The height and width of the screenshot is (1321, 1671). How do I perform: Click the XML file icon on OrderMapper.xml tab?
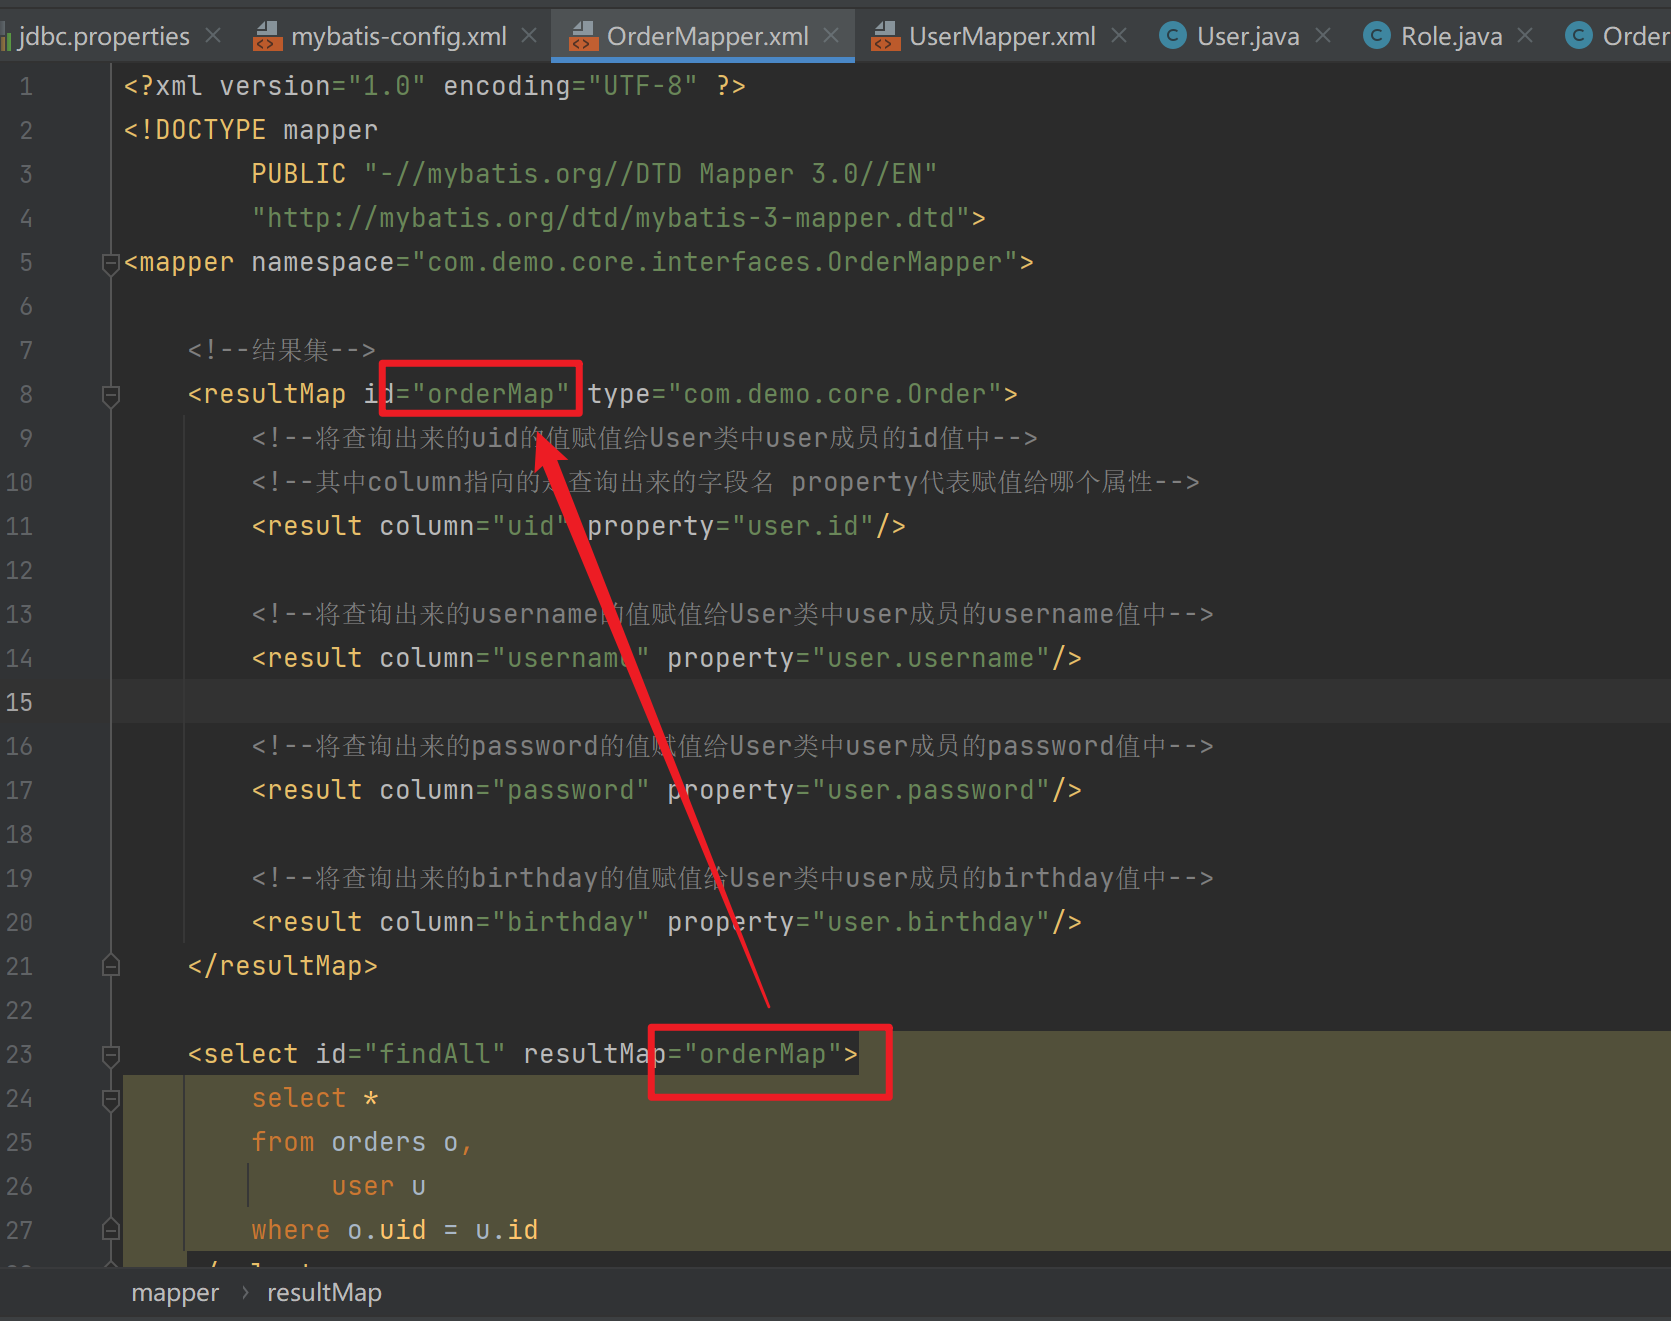tap(583, 37)
